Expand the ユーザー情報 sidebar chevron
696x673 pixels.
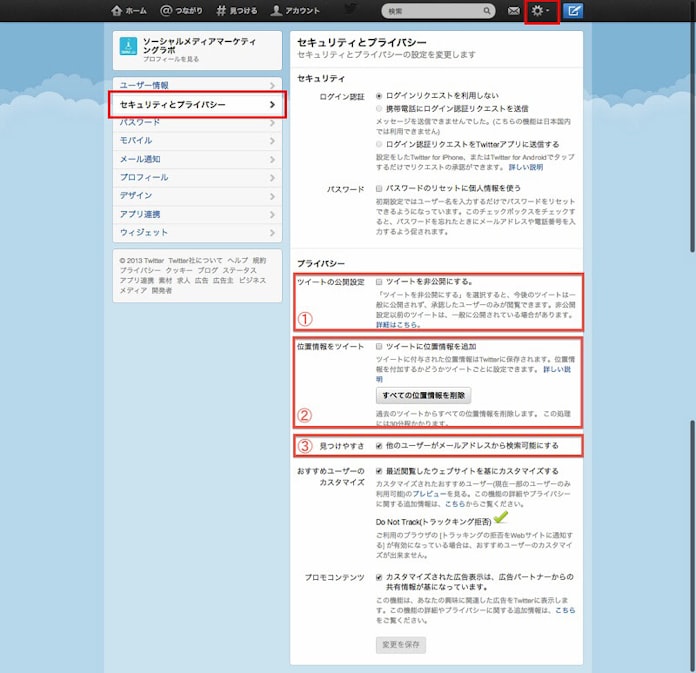click(272, 86)
